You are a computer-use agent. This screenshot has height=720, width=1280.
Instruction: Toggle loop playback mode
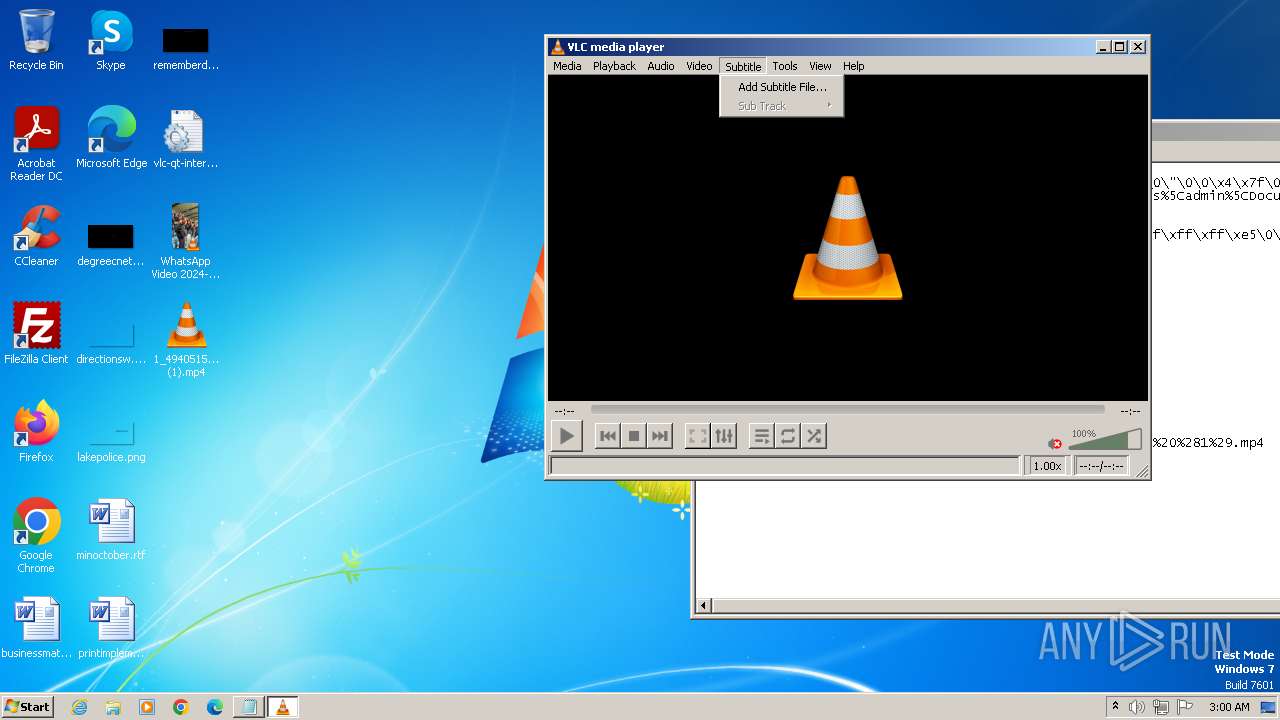pos(788,436)
